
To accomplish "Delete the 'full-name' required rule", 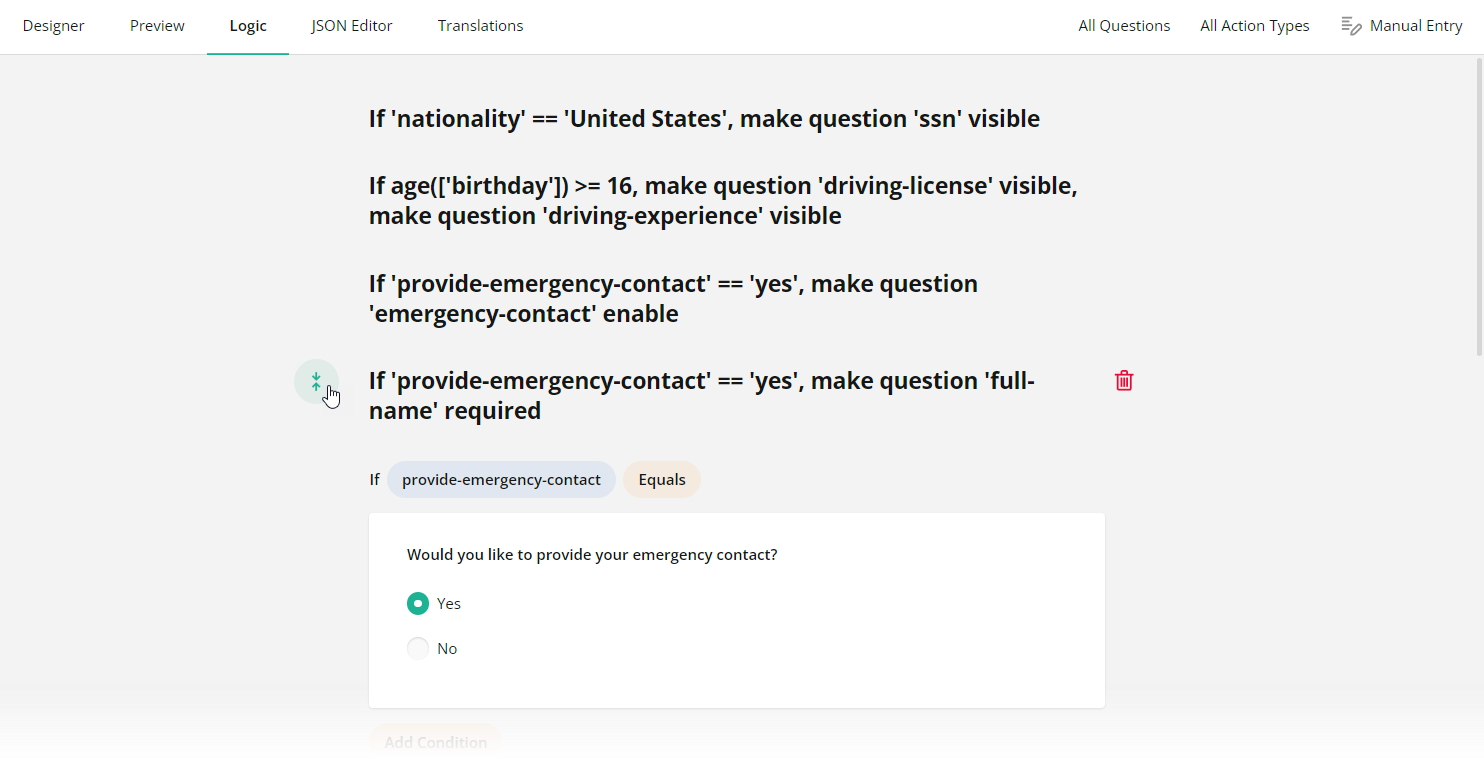I will [1123, 381].
